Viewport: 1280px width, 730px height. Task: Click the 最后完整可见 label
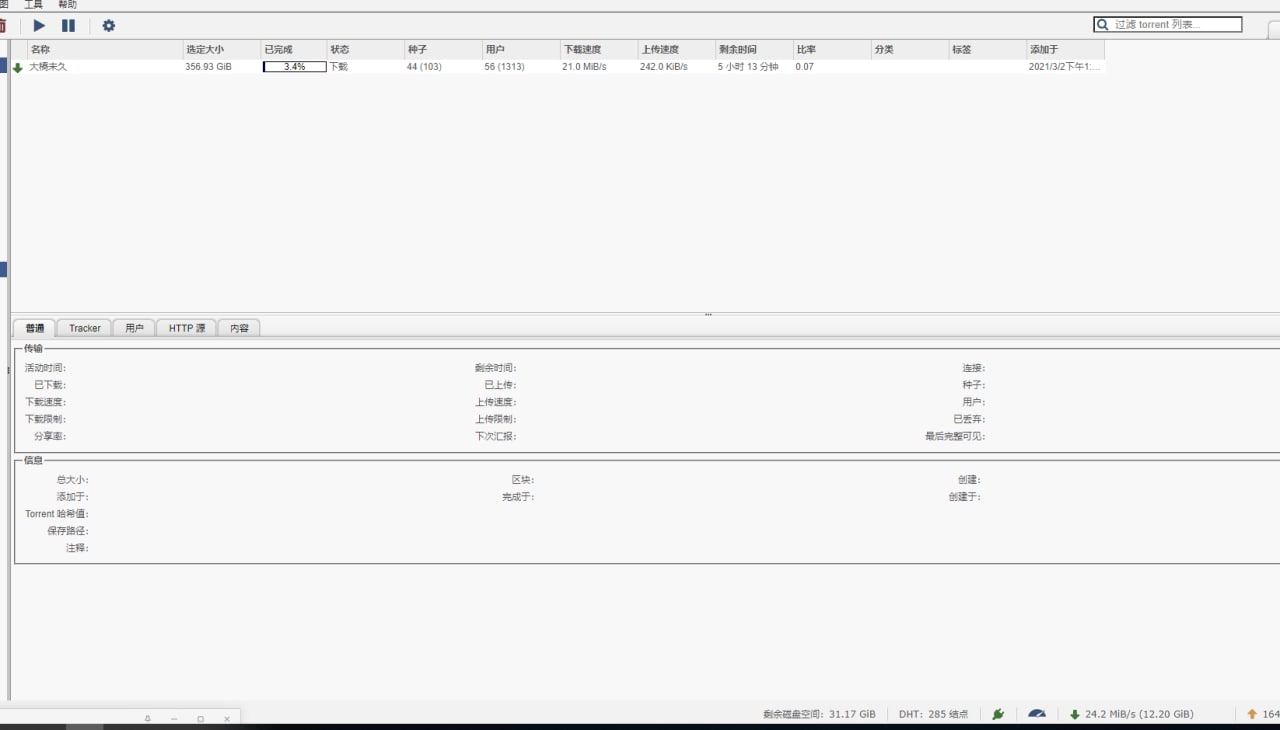(955, 436)
